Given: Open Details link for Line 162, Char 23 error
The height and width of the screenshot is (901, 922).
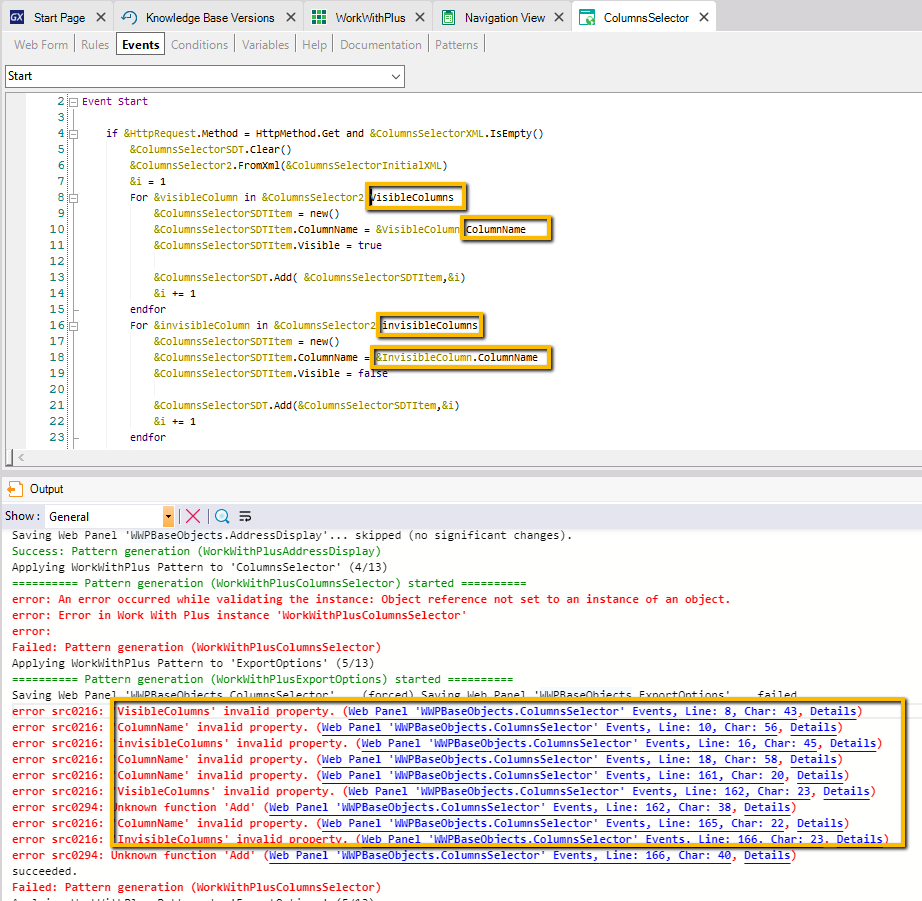Looking at the screenshot, I should click(846, 791).
